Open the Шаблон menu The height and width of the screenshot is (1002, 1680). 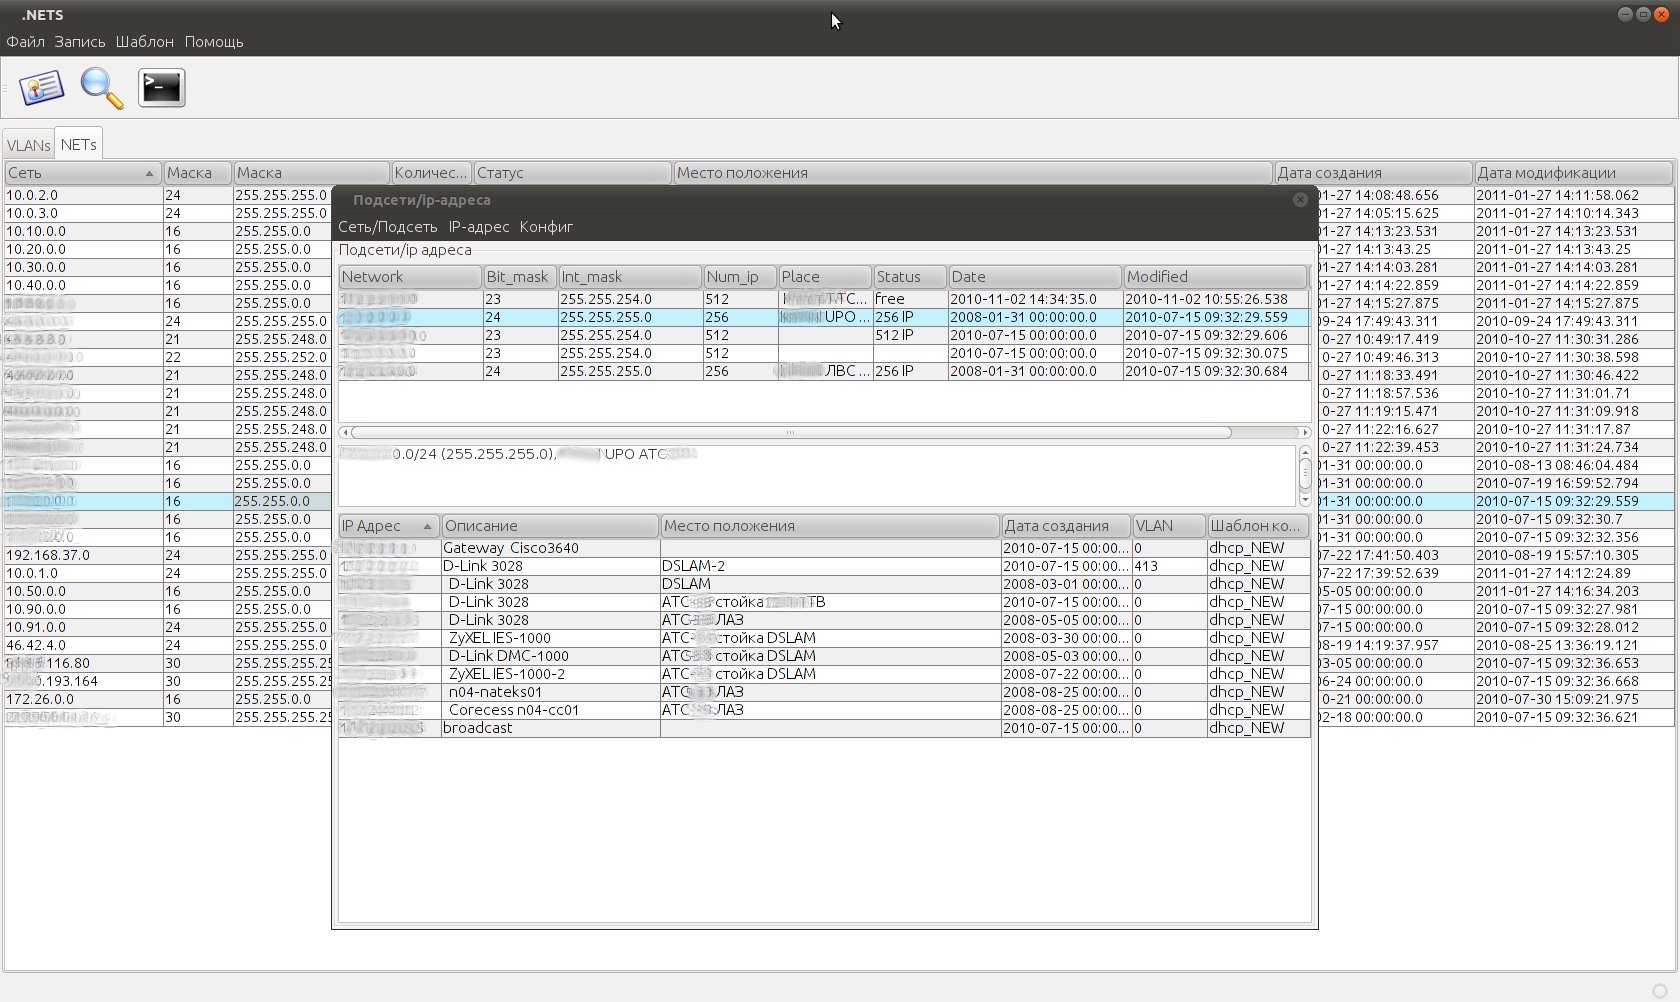(x=144, y=42)
